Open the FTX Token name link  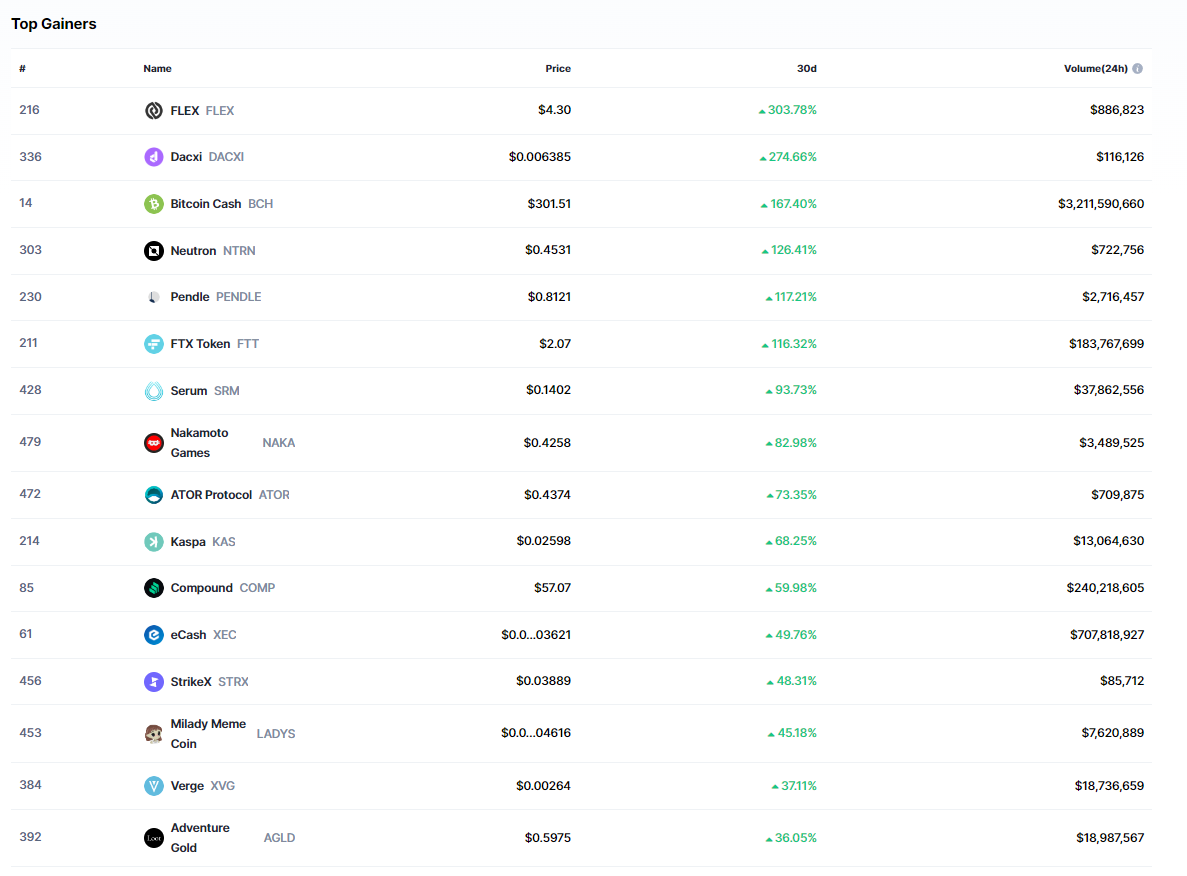(x=201, y=344)
